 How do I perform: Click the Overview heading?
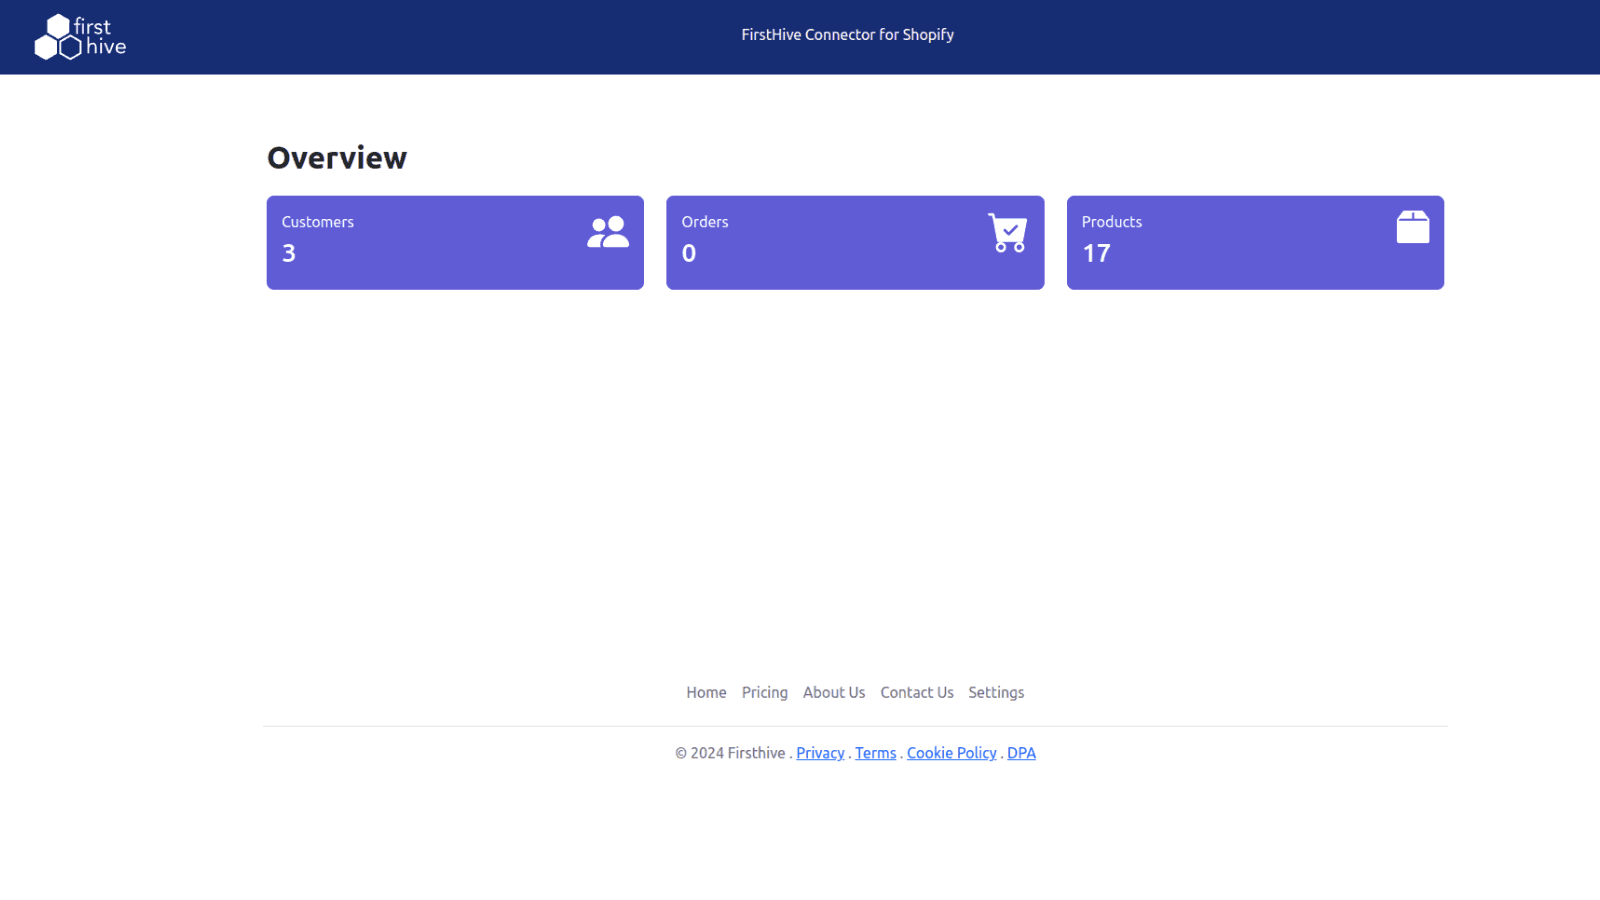coord(336,157)
